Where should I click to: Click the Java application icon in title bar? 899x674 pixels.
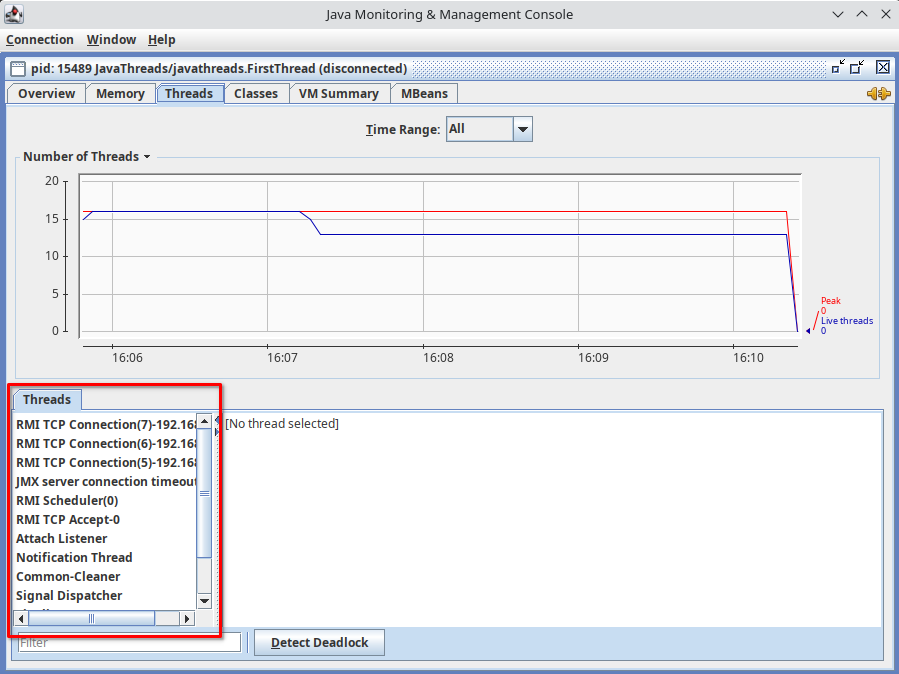tap(14, 14)
